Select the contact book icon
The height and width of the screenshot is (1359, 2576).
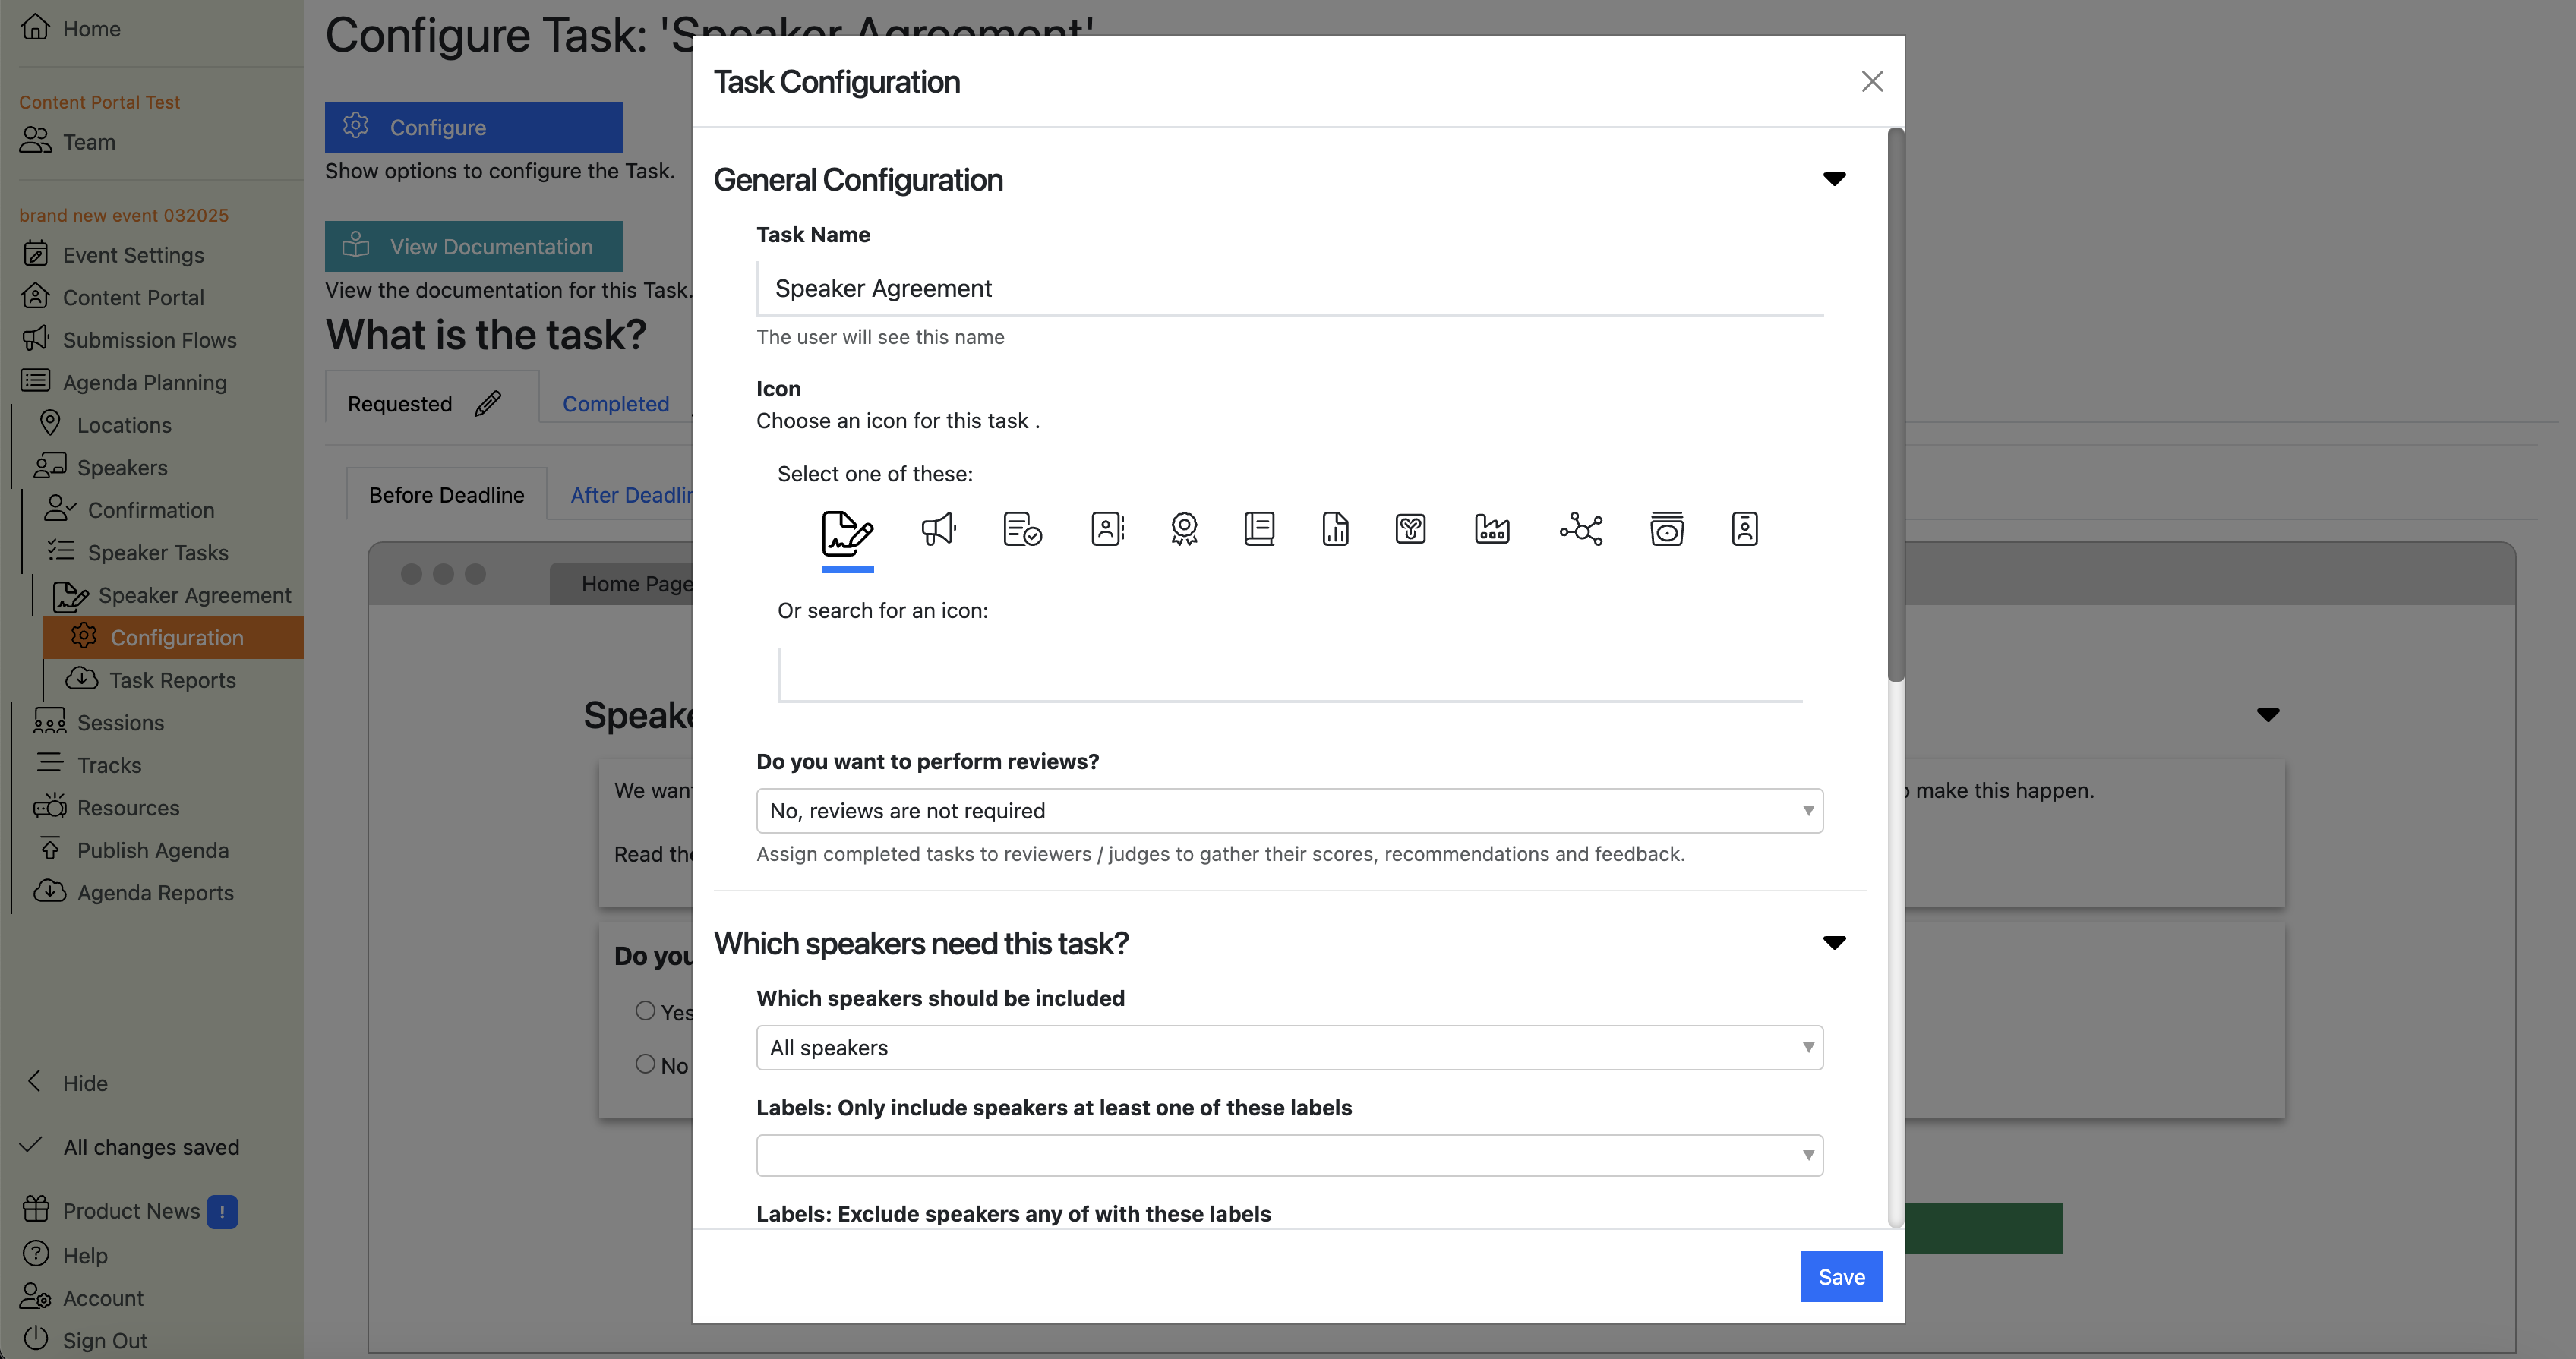1108,528
